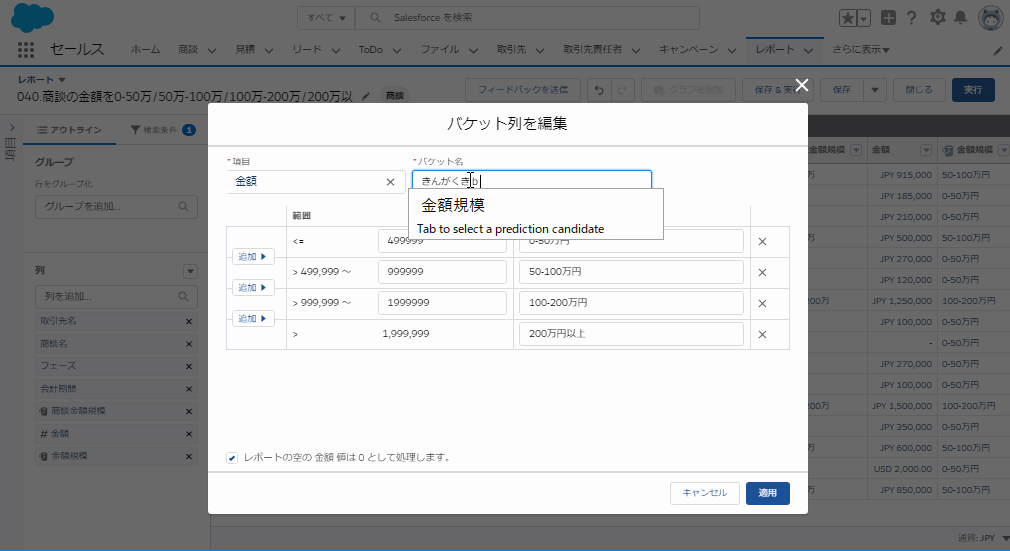Click the redo arrow icon
Viewport: 1010px width, 551px height.
[x=622, y=90]
